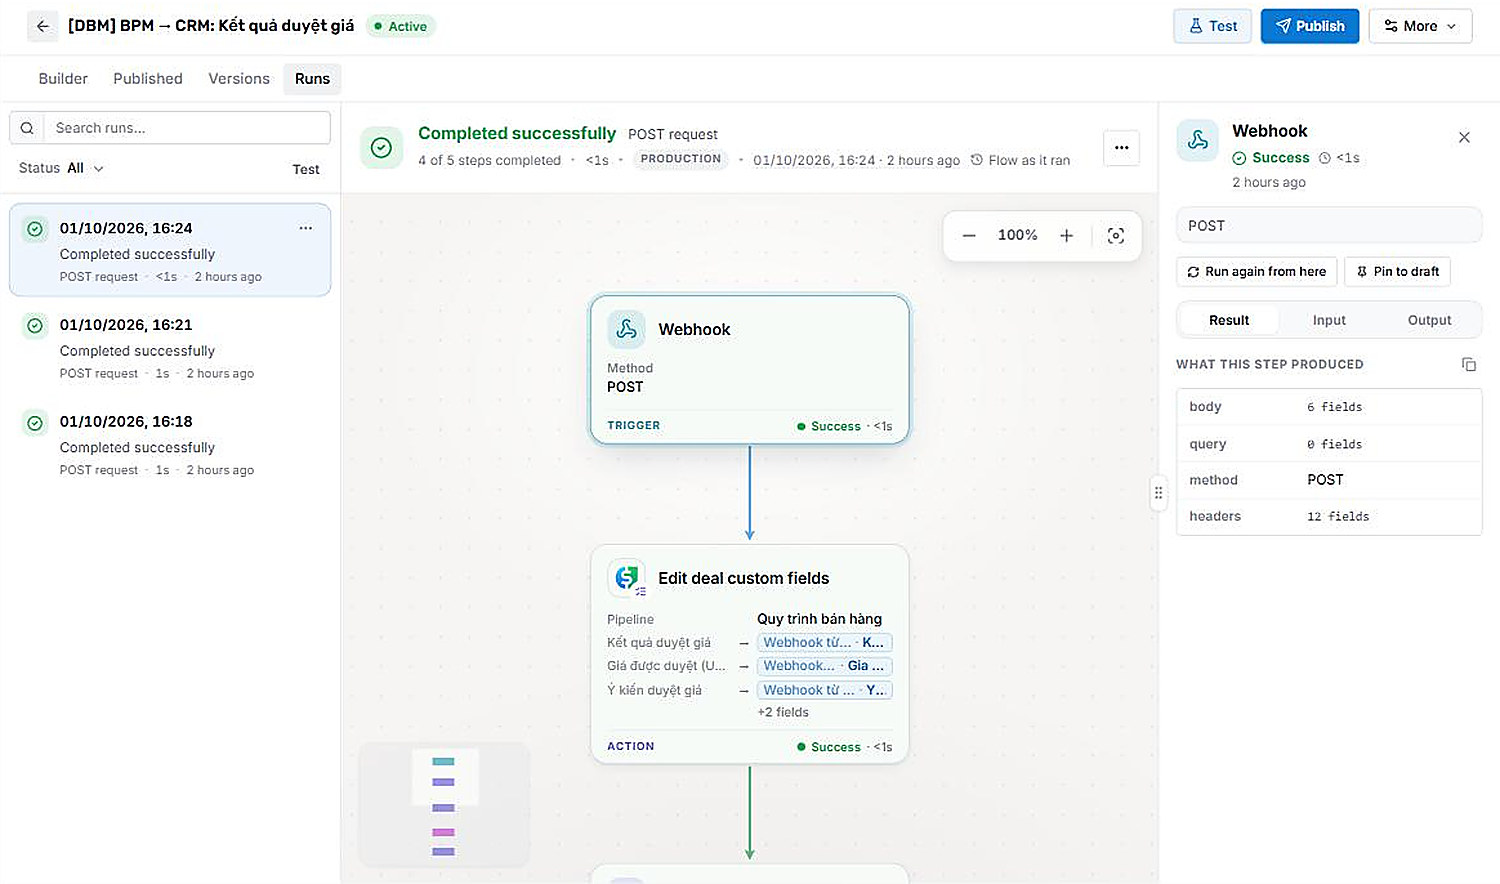Open the three-dot menu on the 16:24 run

pyautogui.click(x=306, y=228)
